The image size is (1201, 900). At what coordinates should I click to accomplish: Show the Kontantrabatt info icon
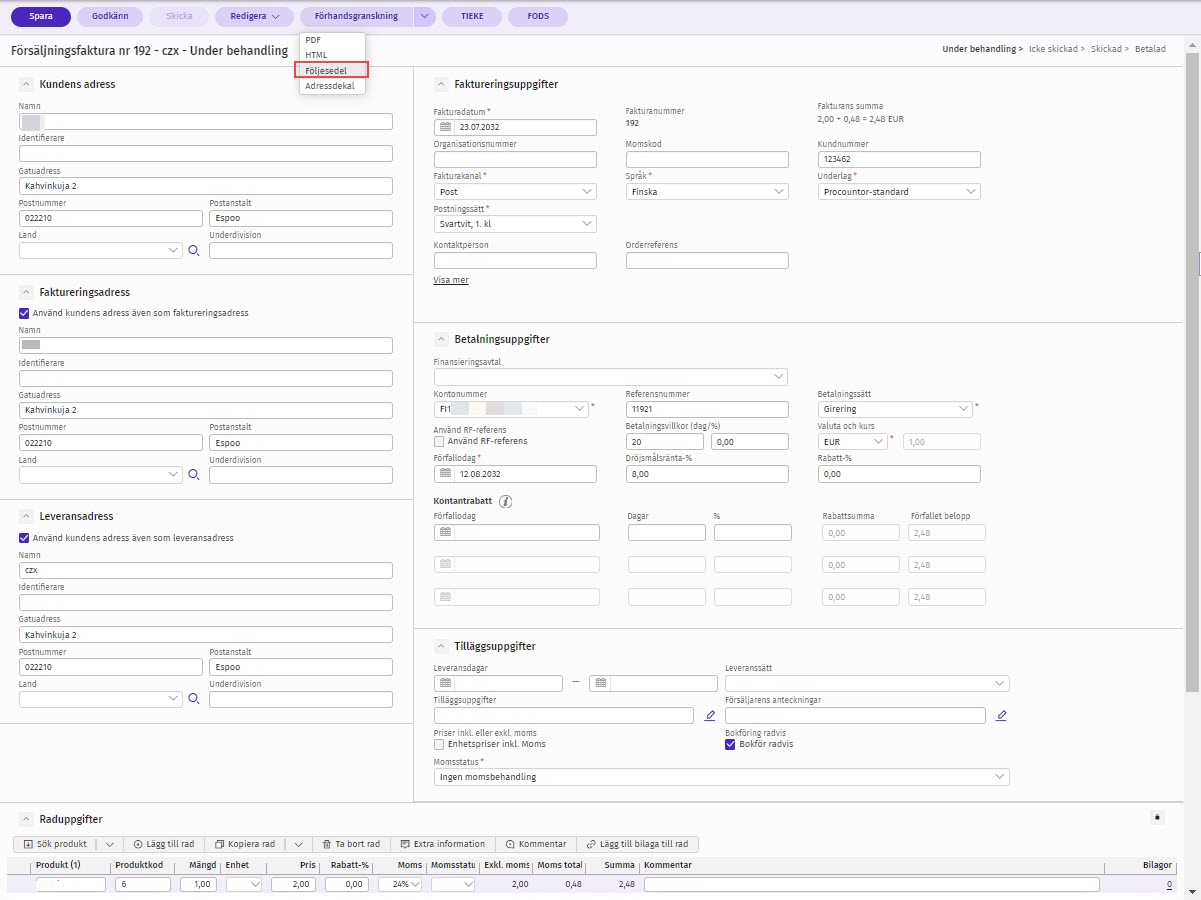click(505, 501)
